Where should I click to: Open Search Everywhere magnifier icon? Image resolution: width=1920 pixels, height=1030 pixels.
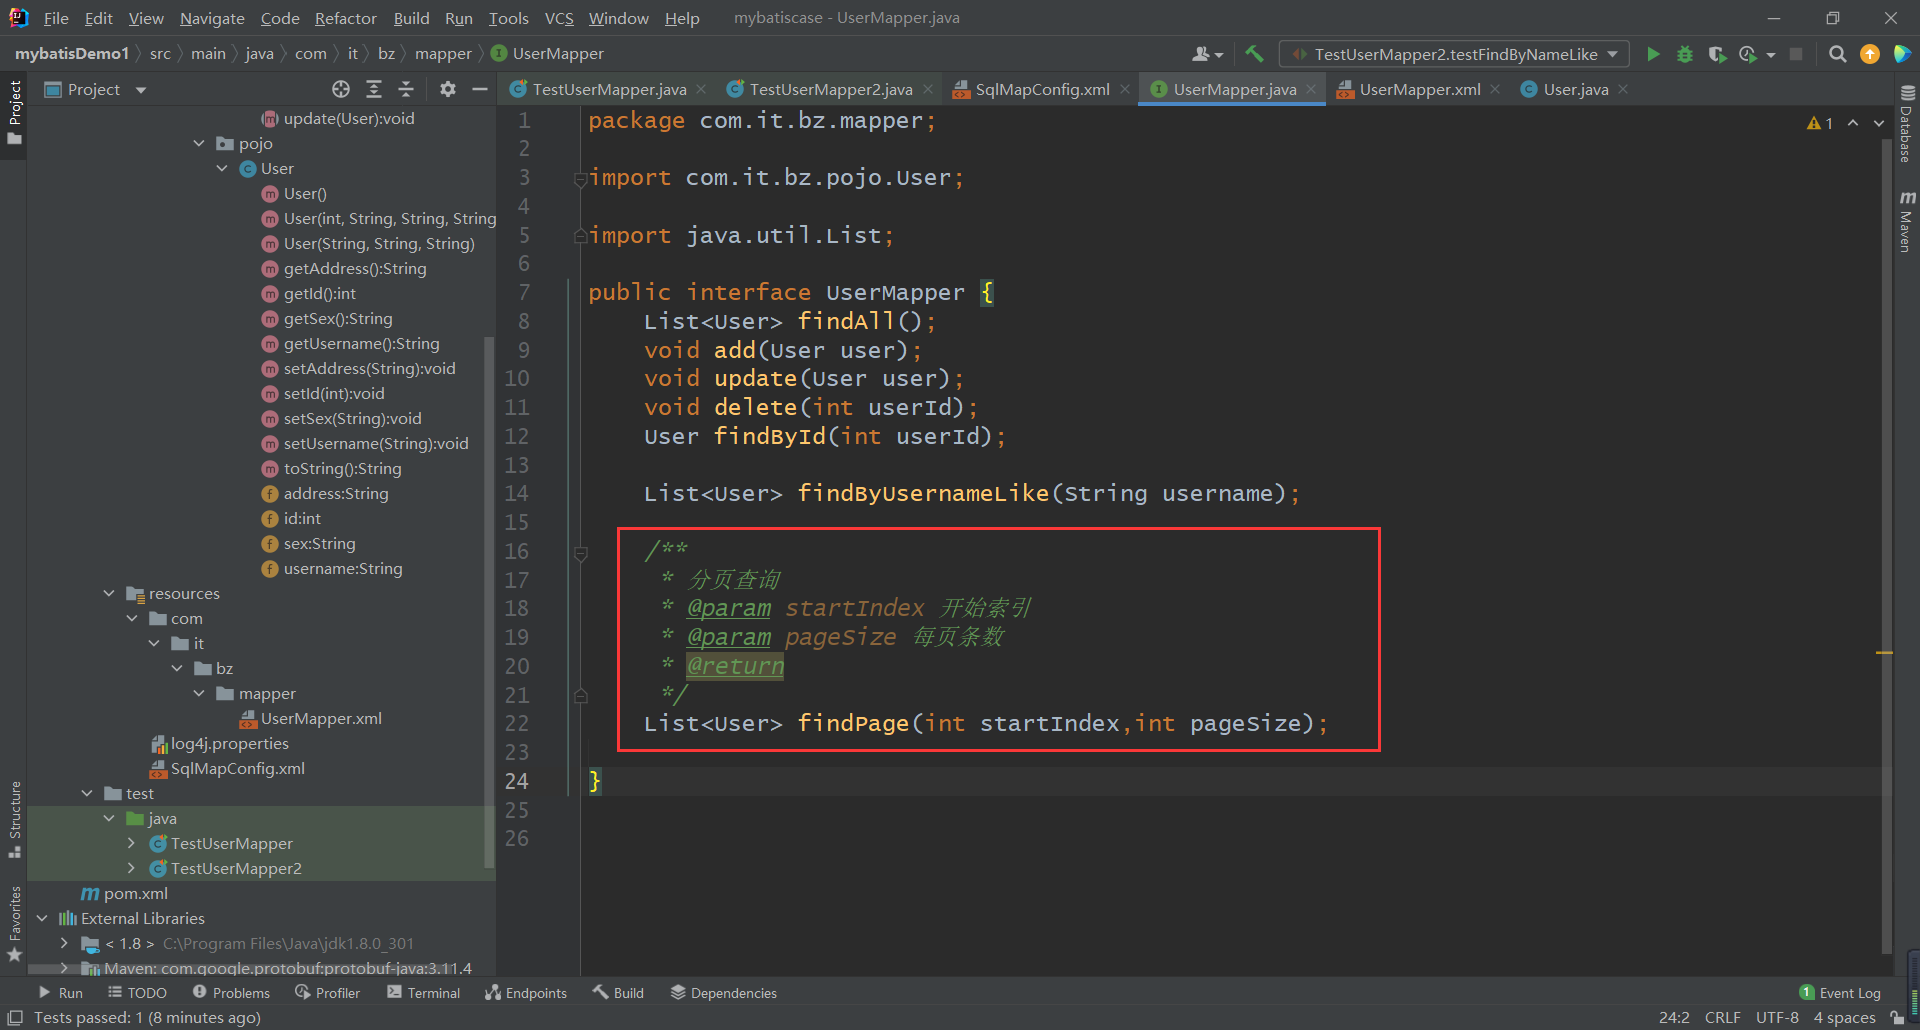[1837, 54]
